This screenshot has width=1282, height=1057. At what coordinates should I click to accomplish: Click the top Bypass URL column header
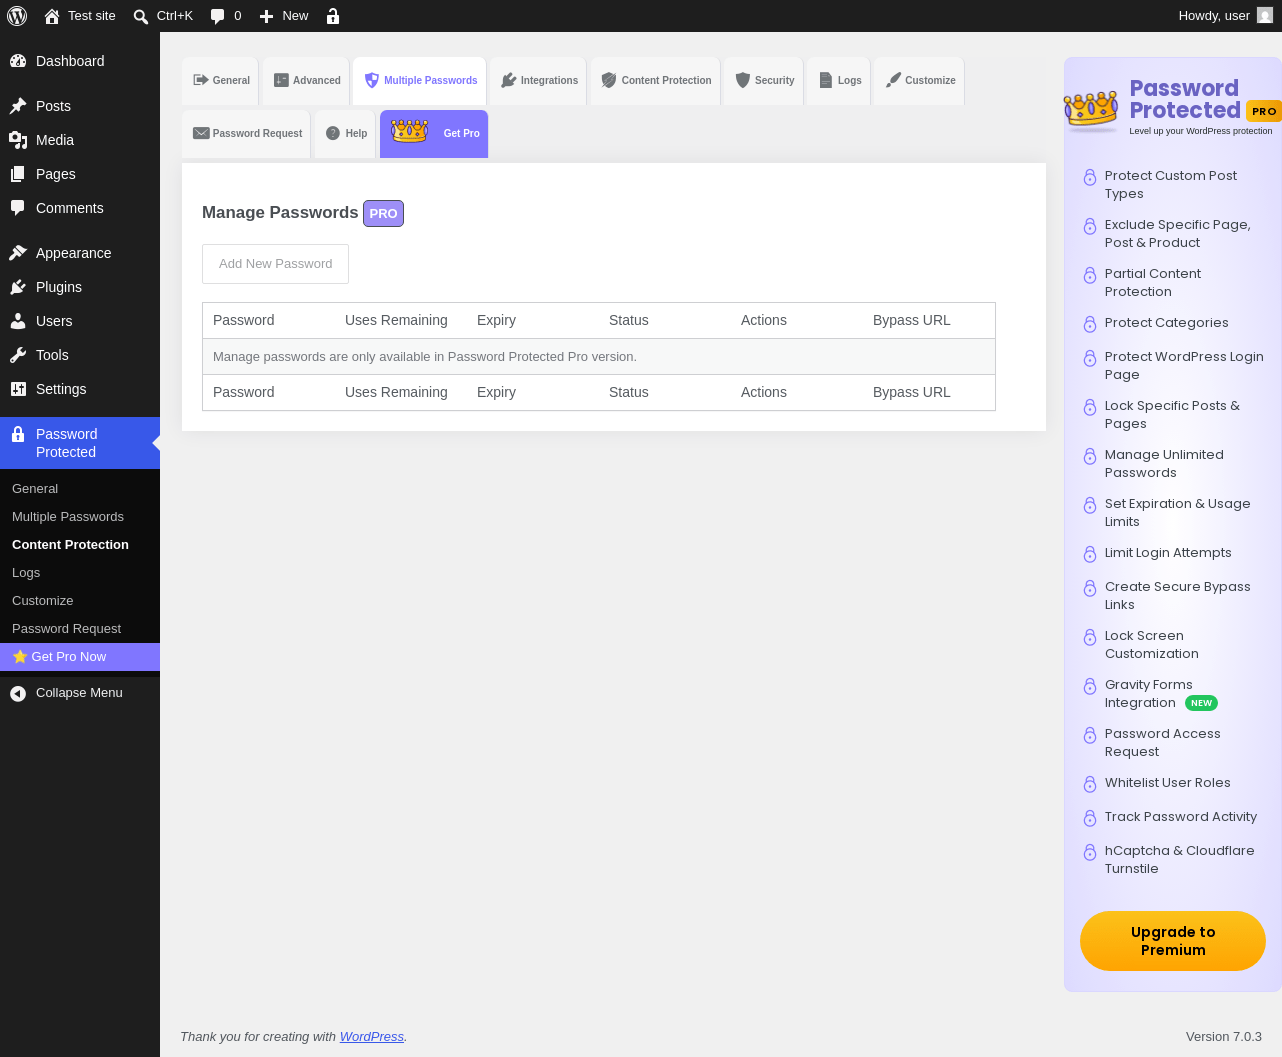coord(912,320)
